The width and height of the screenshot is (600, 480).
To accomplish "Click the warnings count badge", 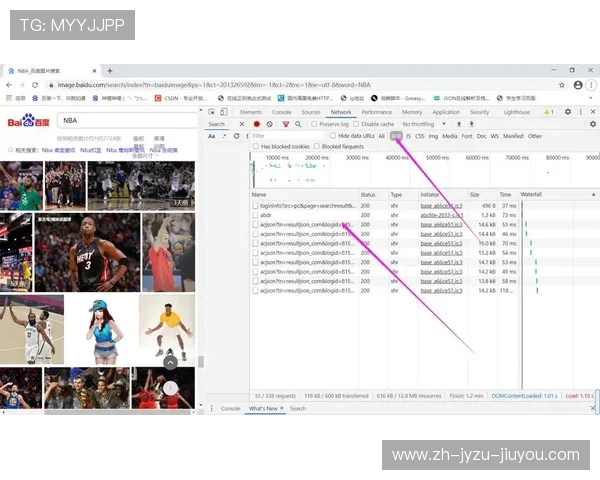I will [x=549, y=112].
